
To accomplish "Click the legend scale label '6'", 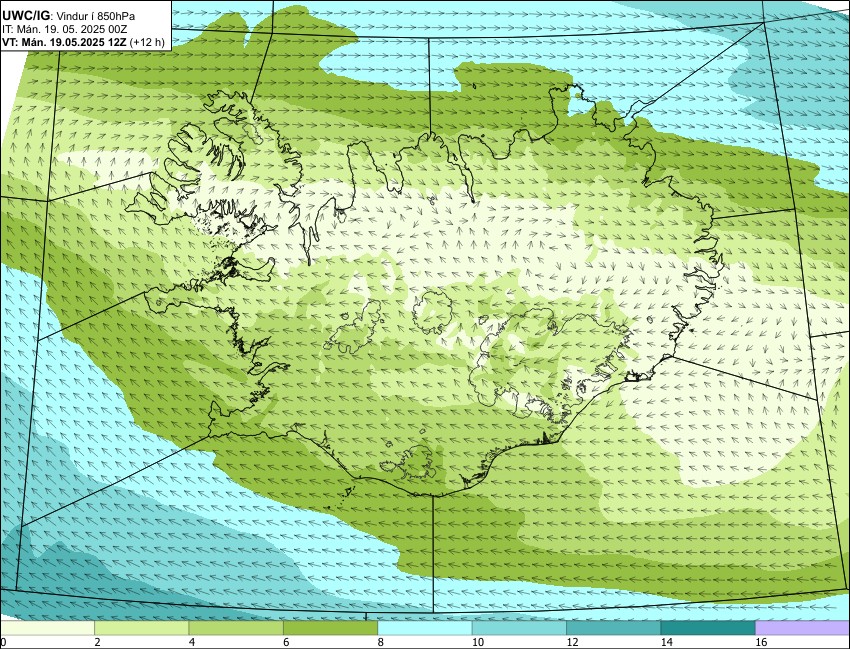I will 286,642.
